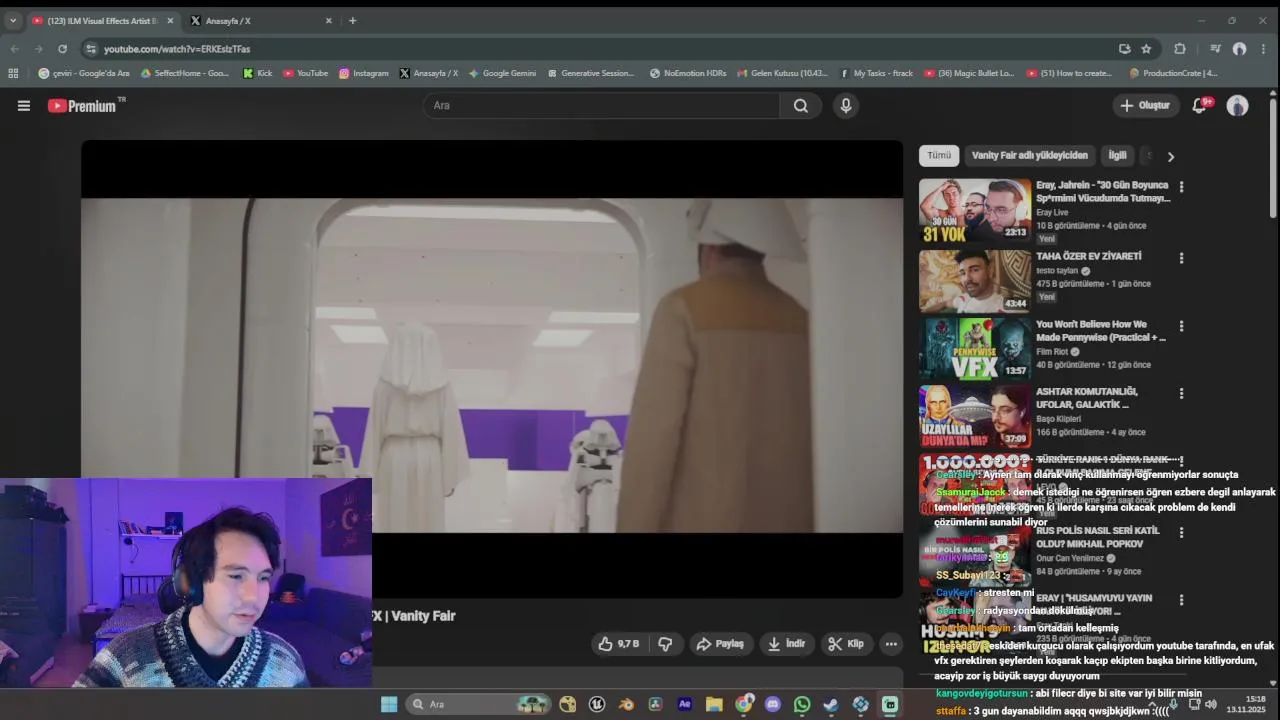Open options for ASHTAR KOMUTANLIĞI video
Screen dimensions: 1280x720
click(1181, 394)
